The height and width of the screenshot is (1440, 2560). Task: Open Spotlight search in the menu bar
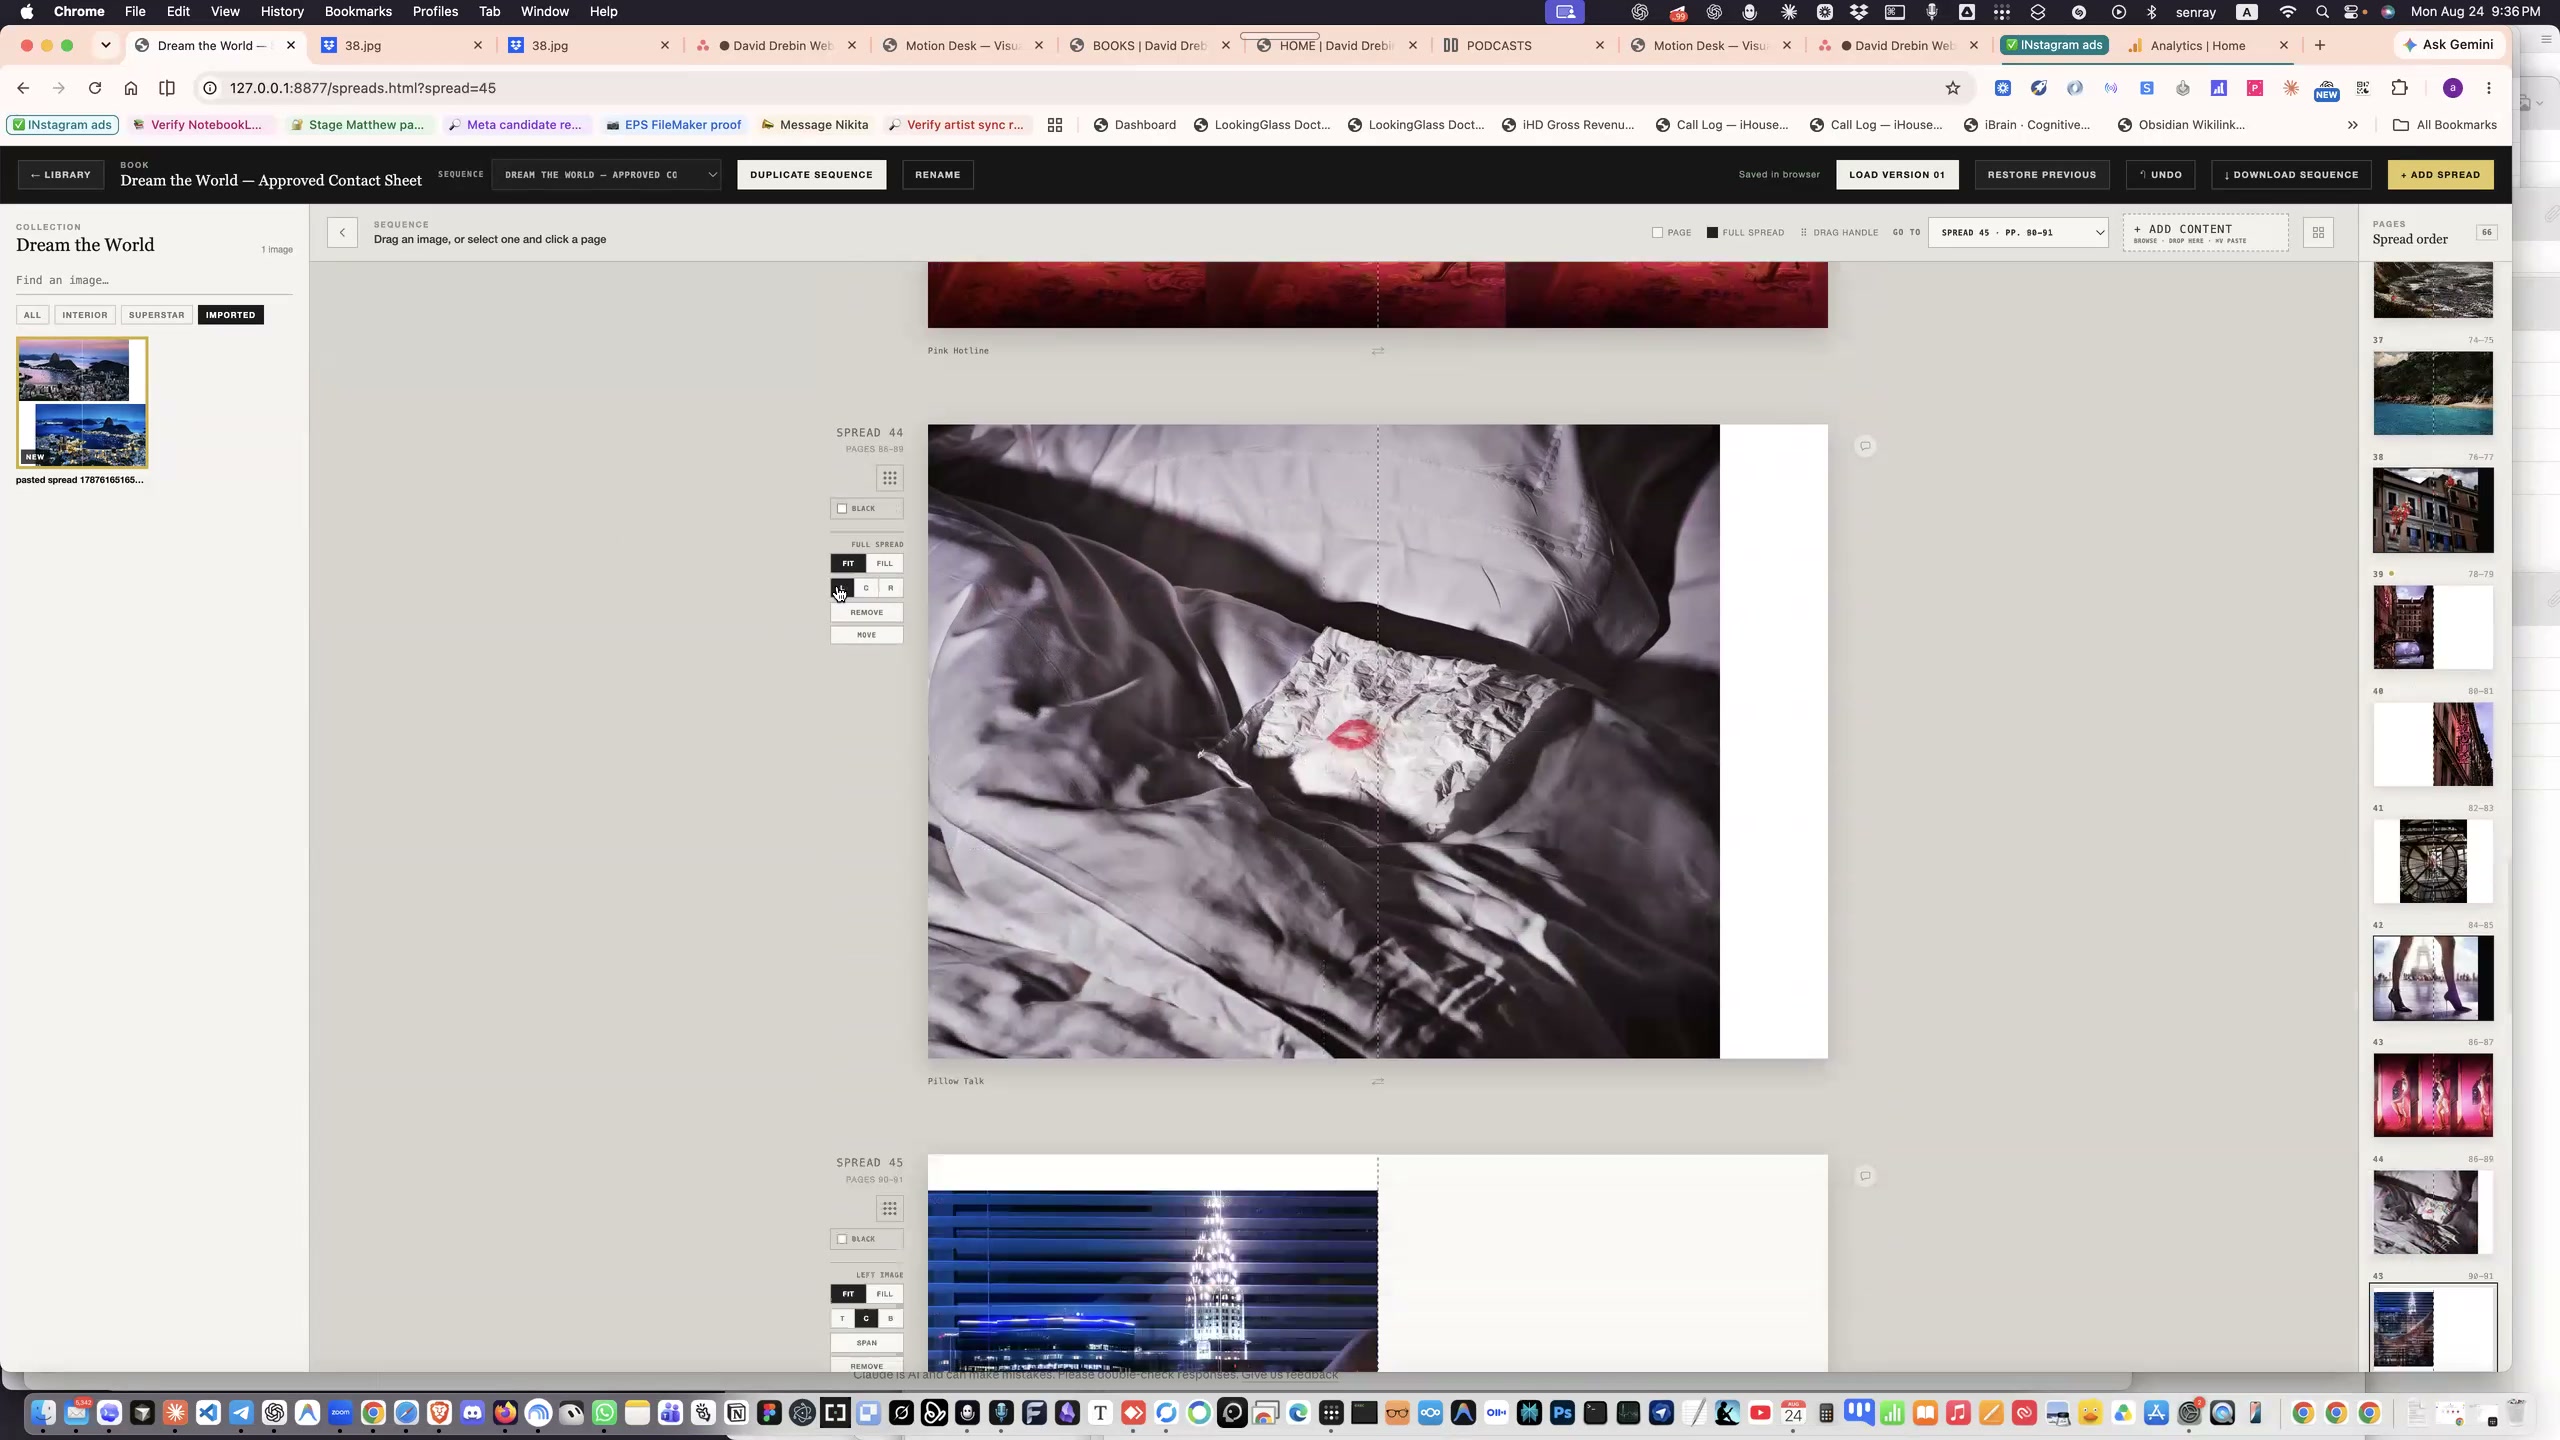tap(2322, 12)
